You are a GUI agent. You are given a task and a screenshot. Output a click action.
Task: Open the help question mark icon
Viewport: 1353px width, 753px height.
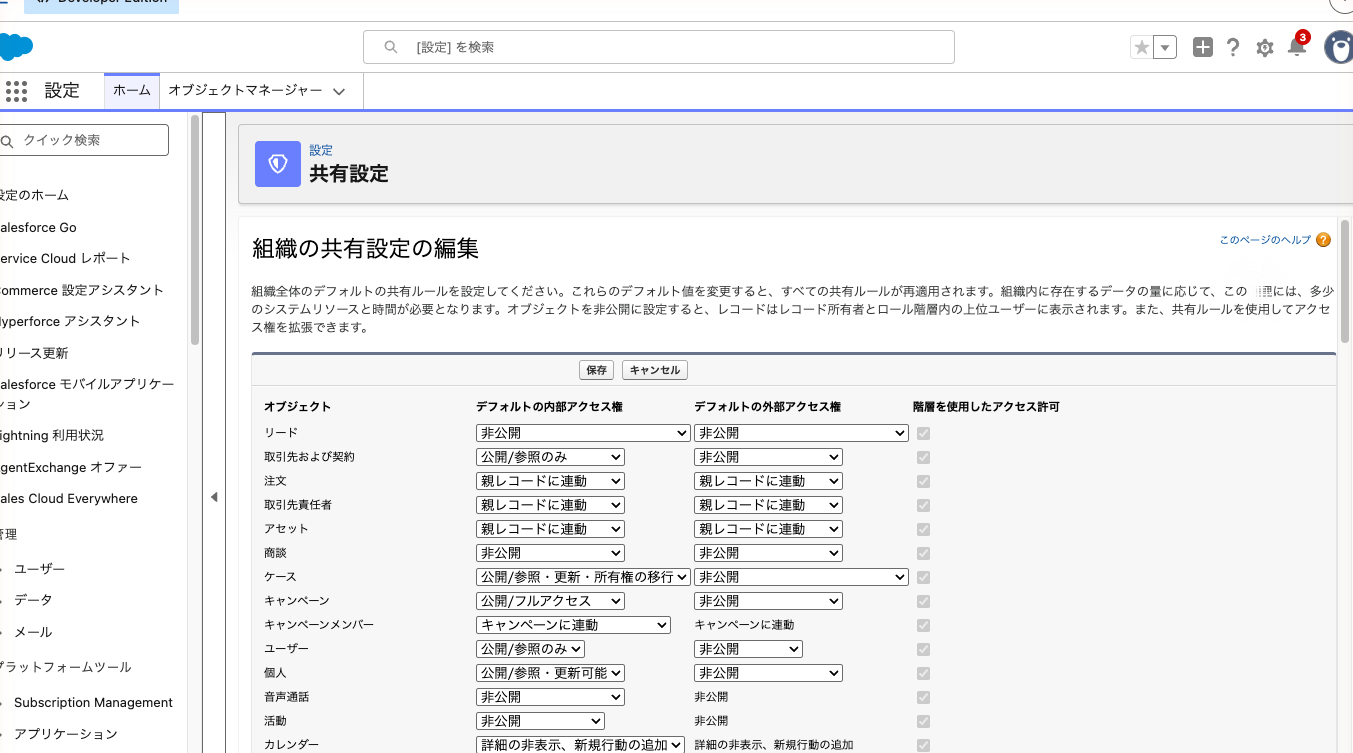pos(1233,47)
